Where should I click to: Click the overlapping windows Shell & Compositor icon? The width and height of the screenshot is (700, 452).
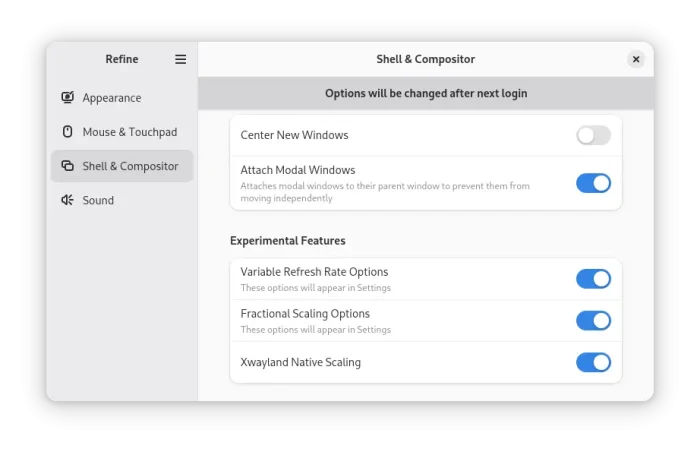pos(67,166)
